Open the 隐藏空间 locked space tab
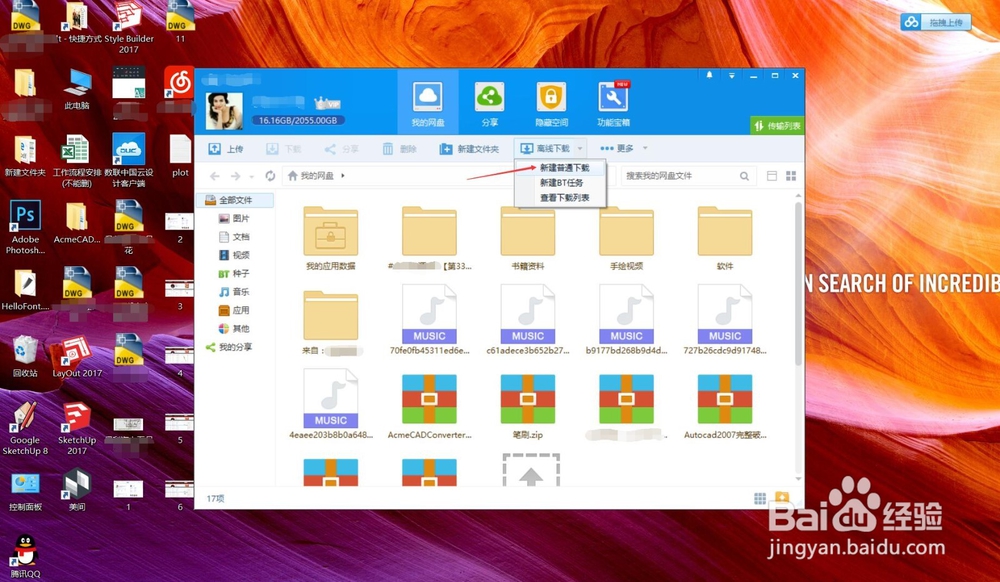1000x582 pixels. point(551,103)
